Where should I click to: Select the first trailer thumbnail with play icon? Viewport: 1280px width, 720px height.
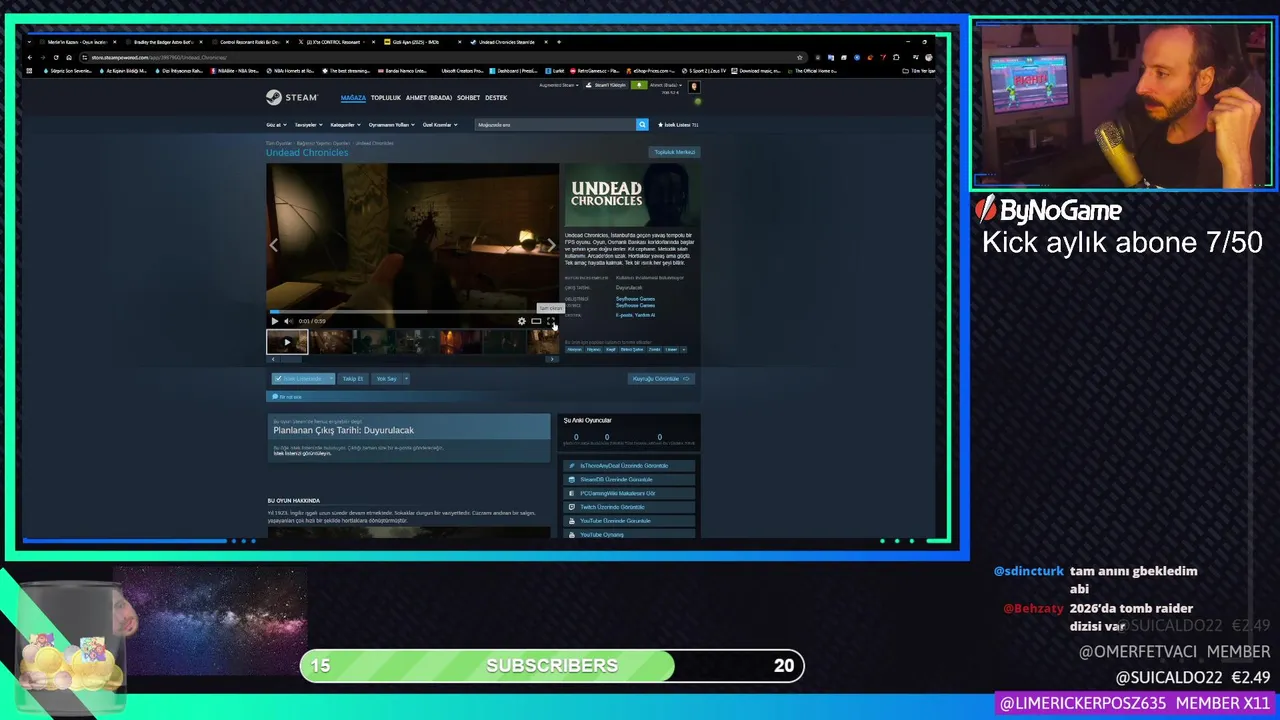(287, 342)
